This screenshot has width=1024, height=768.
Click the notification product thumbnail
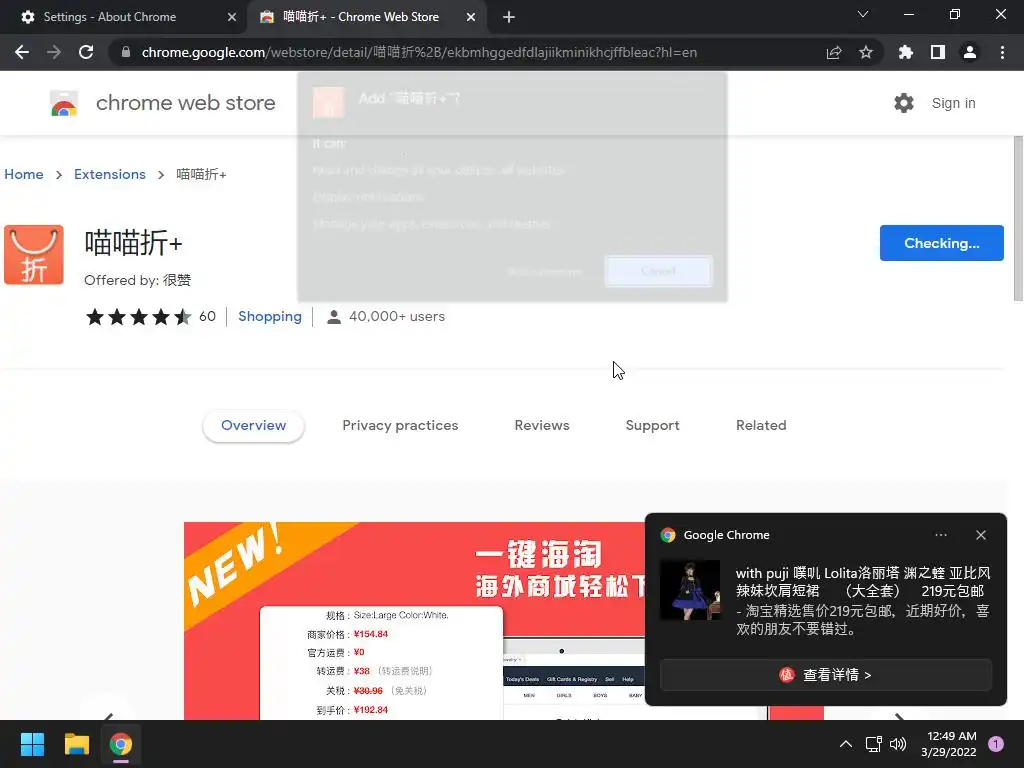690,590
